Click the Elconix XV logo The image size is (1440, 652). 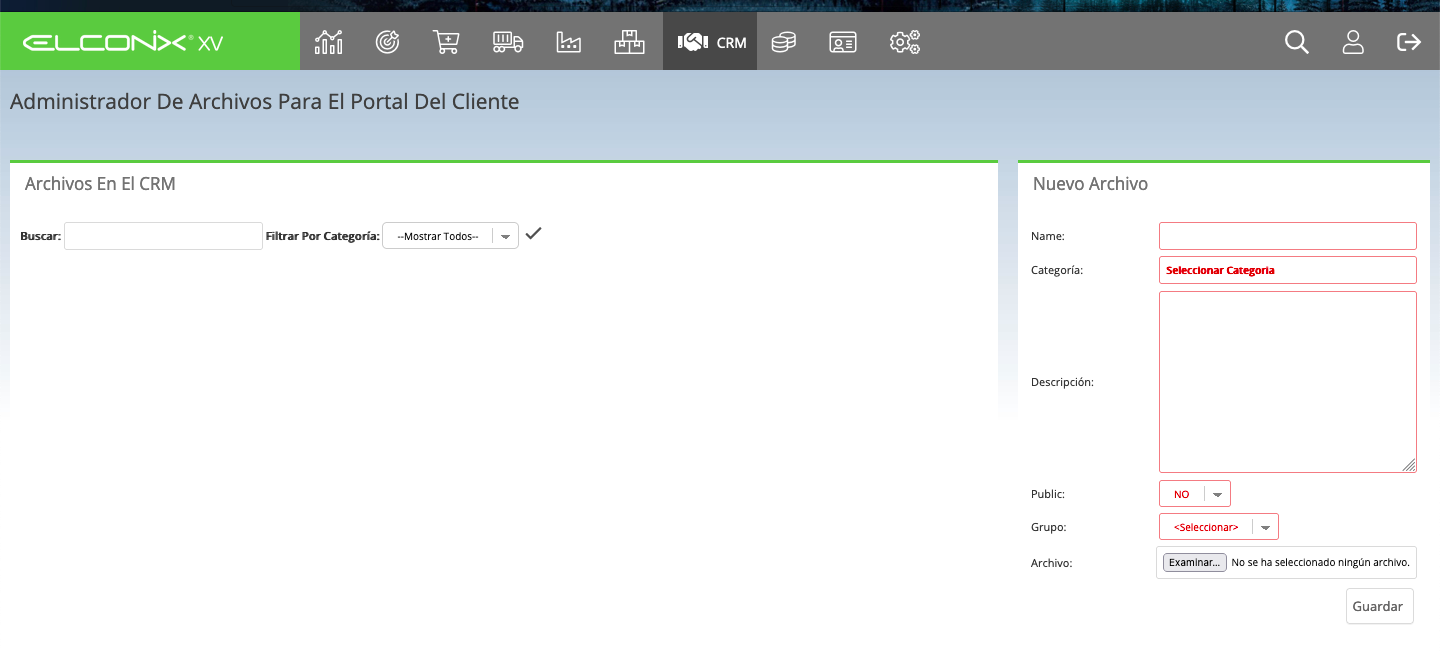click(x=123, y=43)
